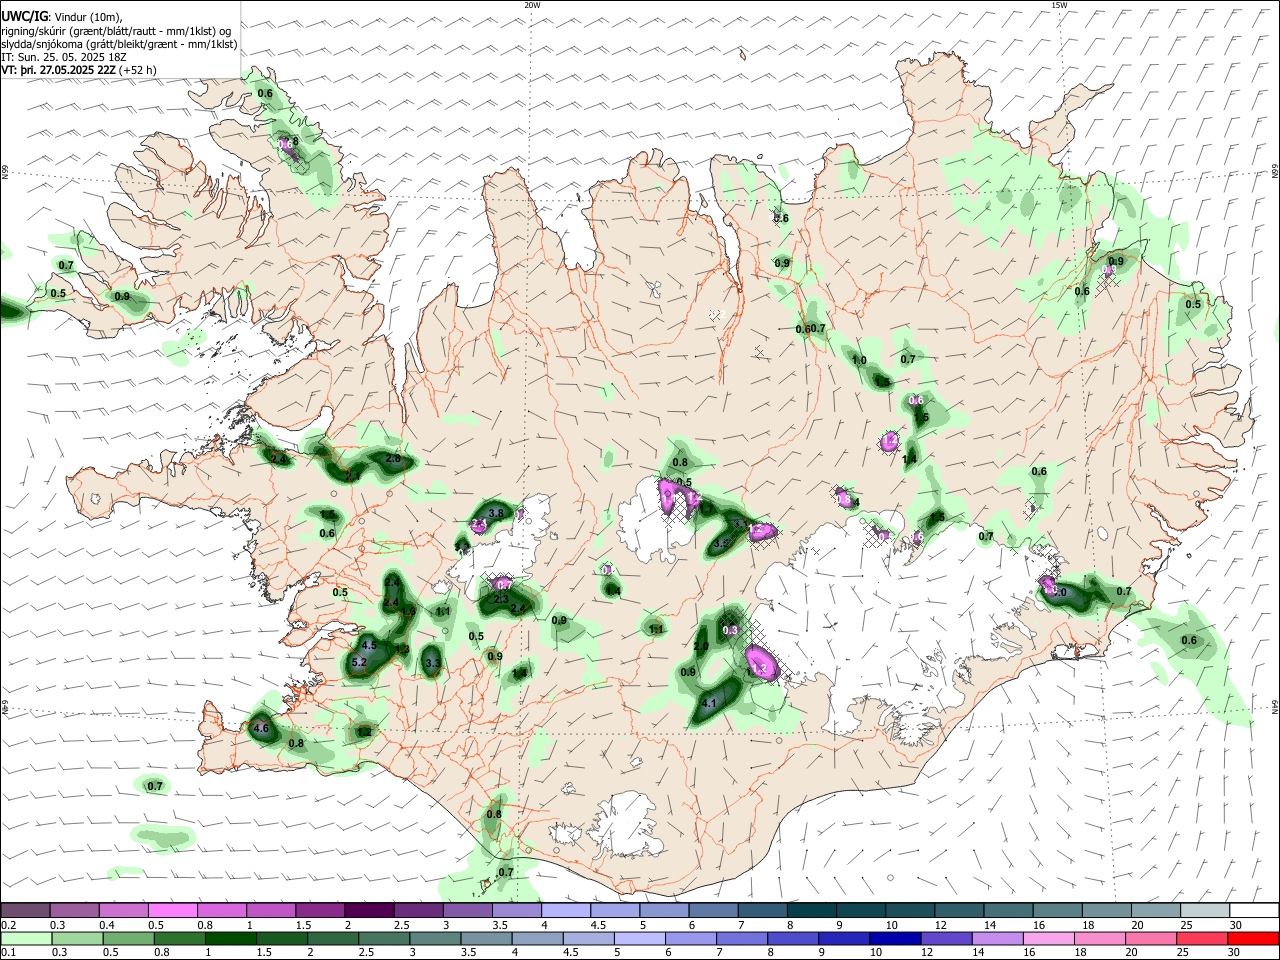Select the pale green 0.1 legend swatch

[x=25, y=938]
